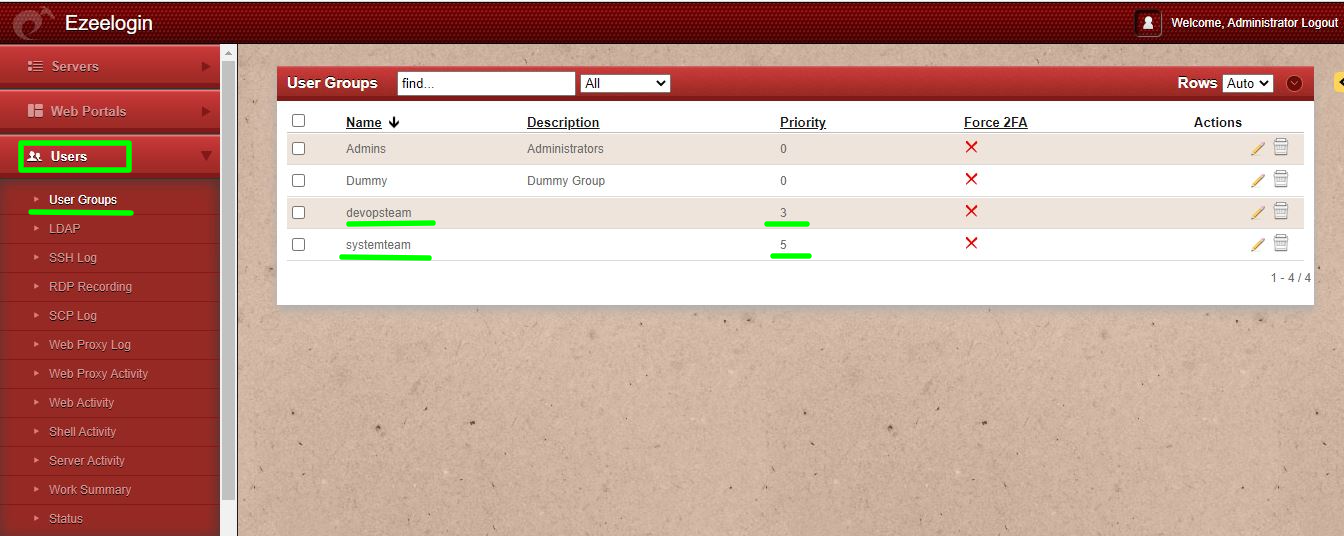The width and height of the screenshot is (1344, 536).
Task: Click the red X Force 2FA for systemteam
Action: click(971, 243)
